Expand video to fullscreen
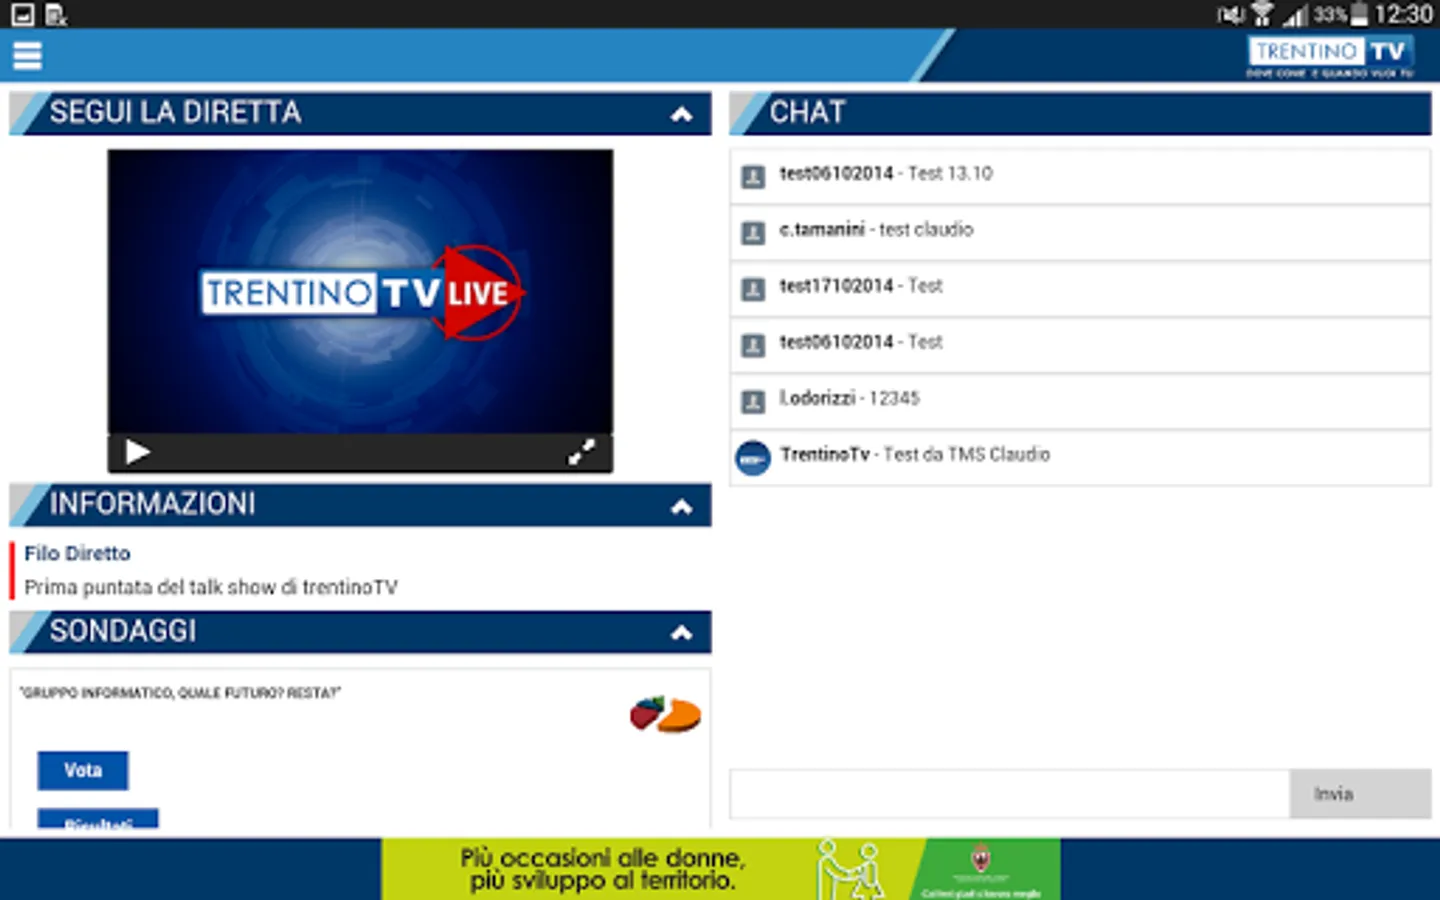 coord(581,452)
